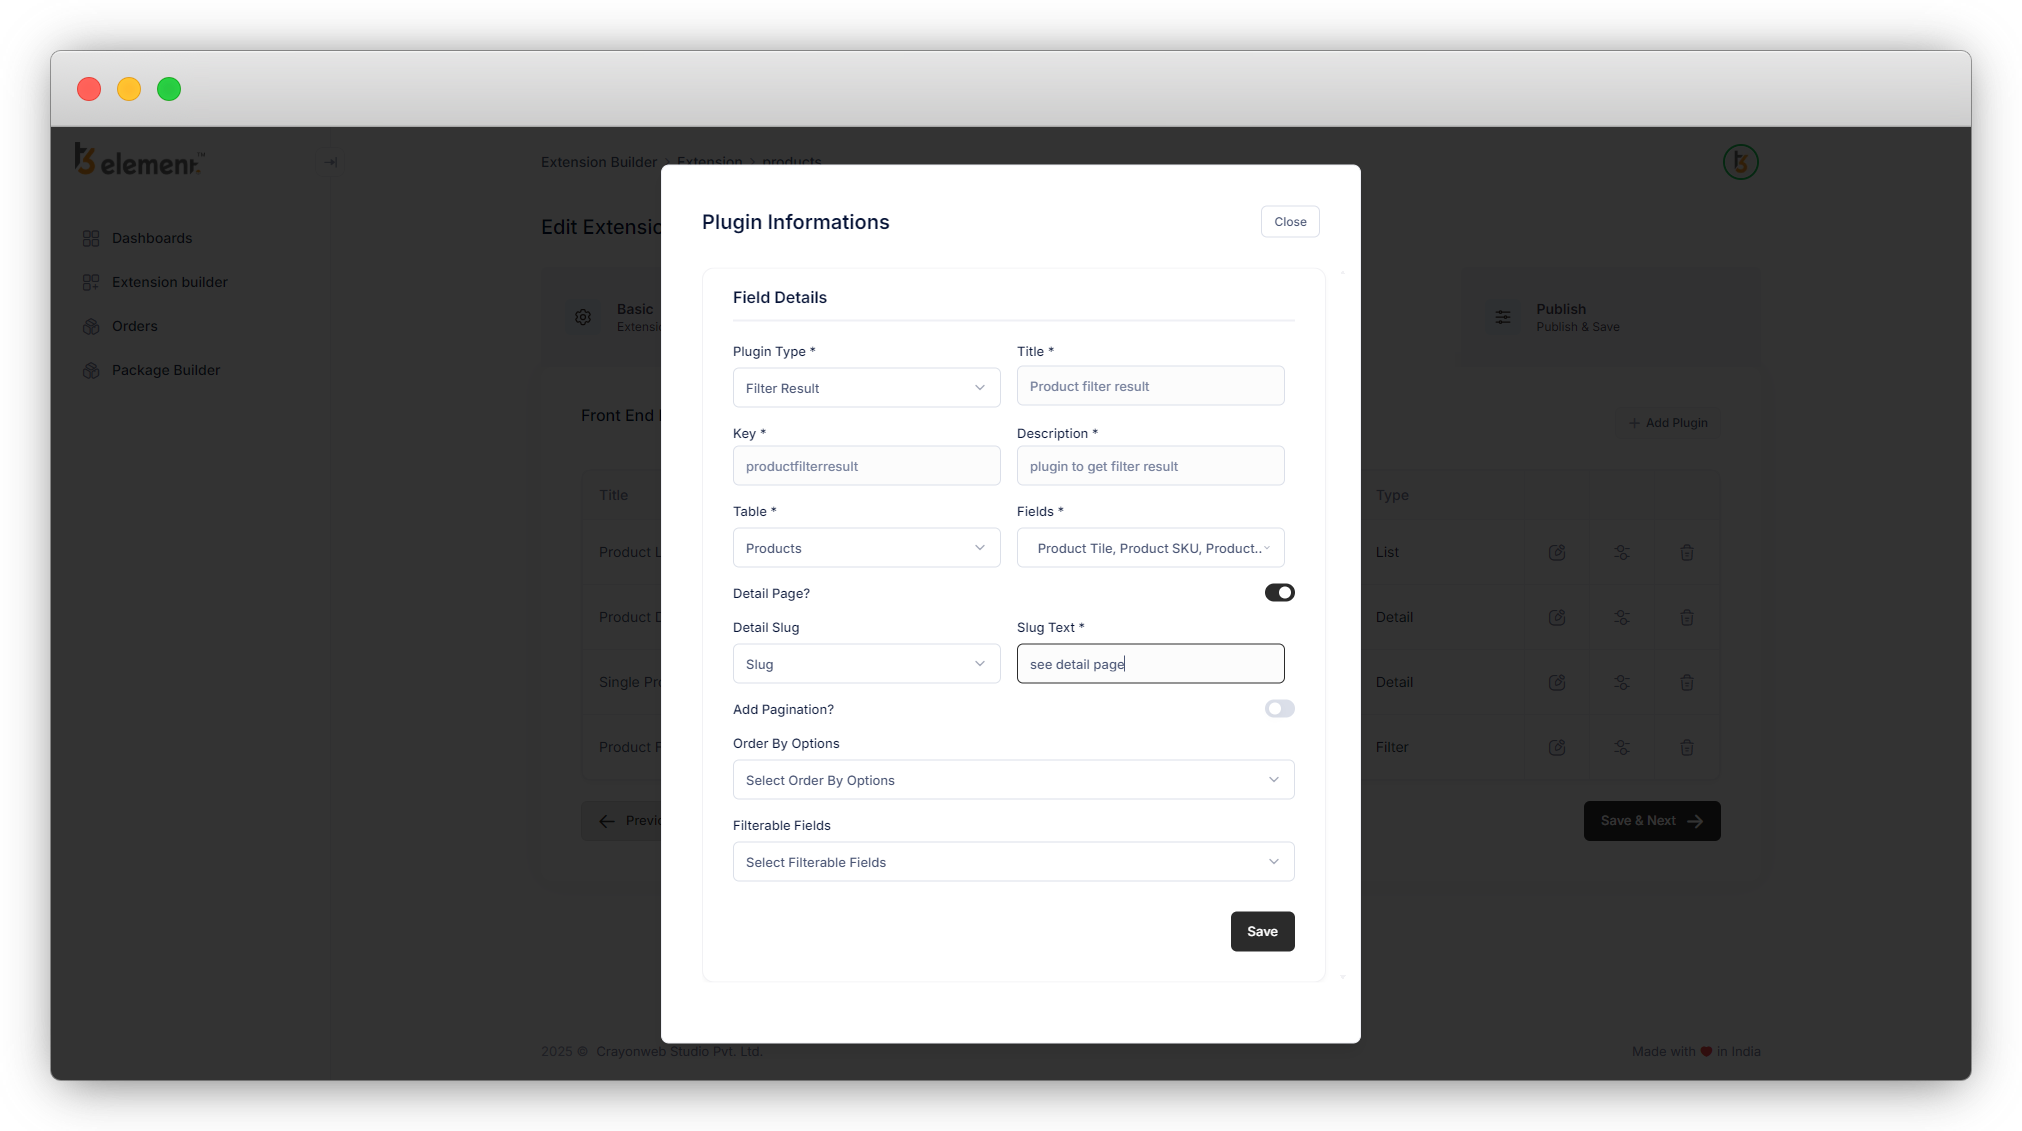Open Select Filterable Fields dropdown
Viewport: 2022px width, 1131px height.
point(1013,862)
